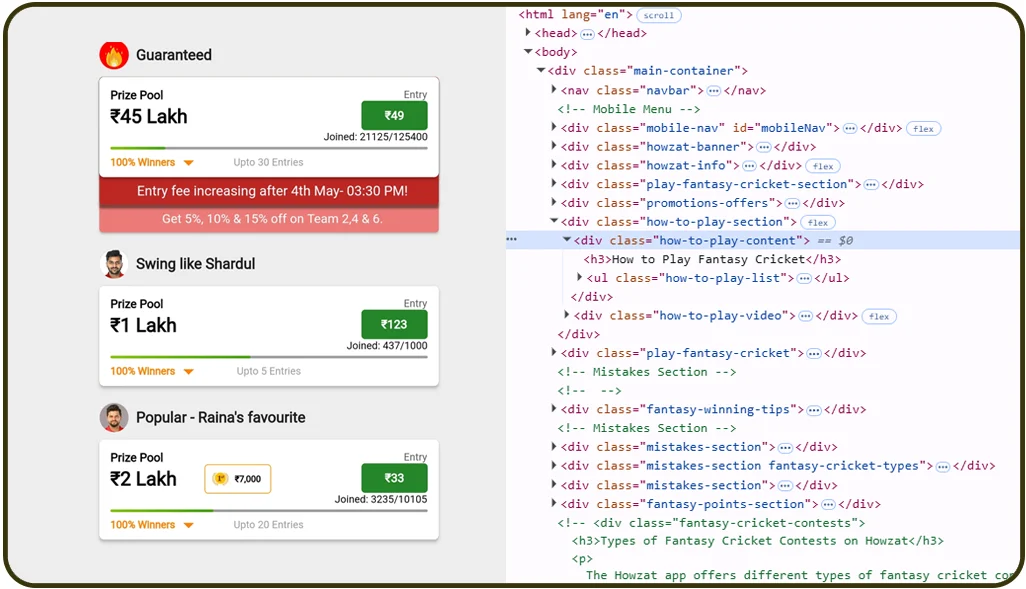This screenshot has width=1026, height=589.
Task: Click the flex badge next to mobile-nav div
Action: 923,128
